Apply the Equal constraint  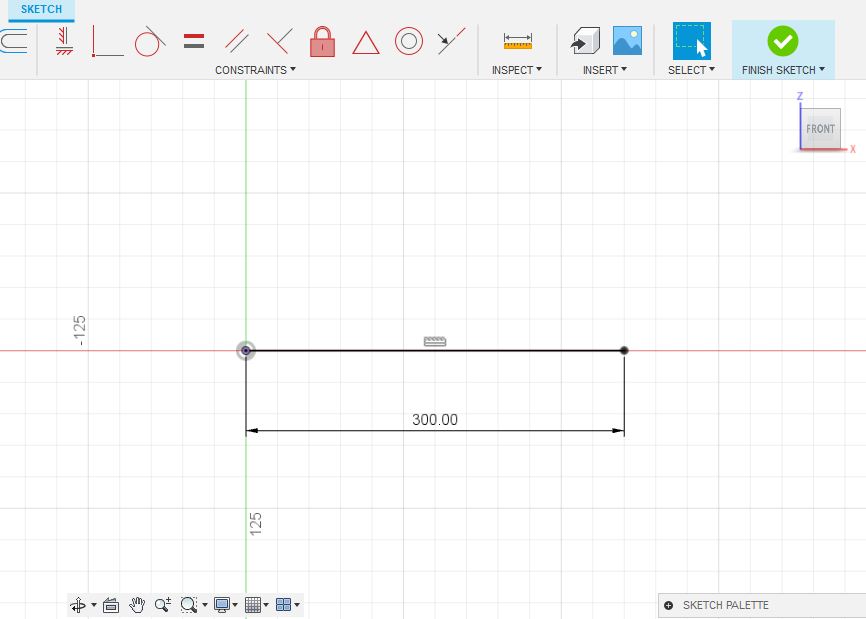[194, 41]
